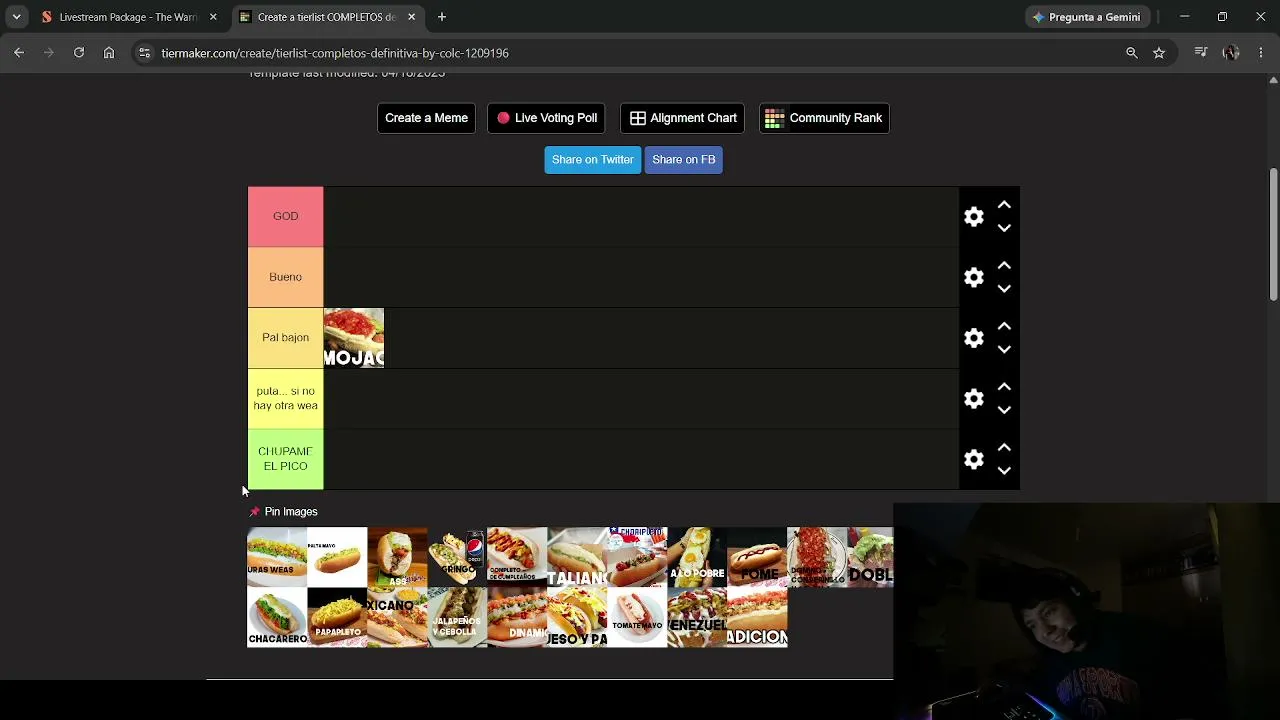Bookmark page with star icon
The image size is (1280, 720).
[1159, 53]
